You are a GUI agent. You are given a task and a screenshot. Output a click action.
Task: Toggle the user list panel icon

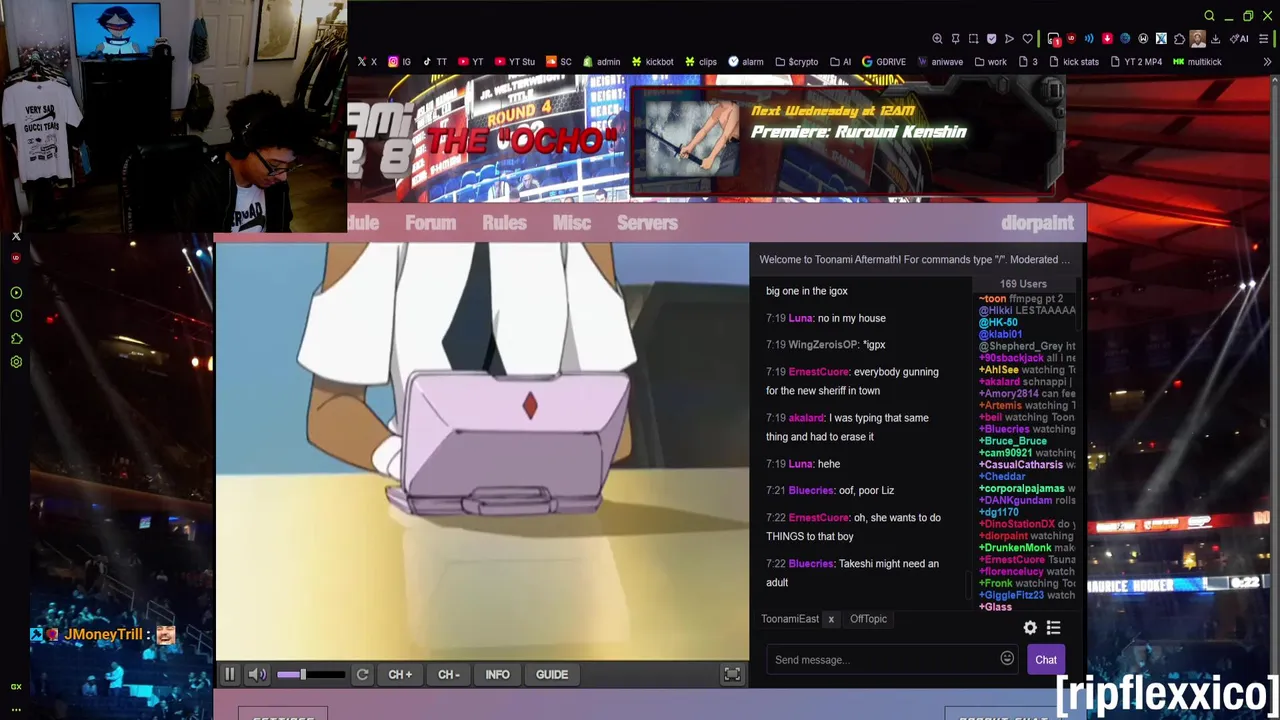coord(1053,628)
